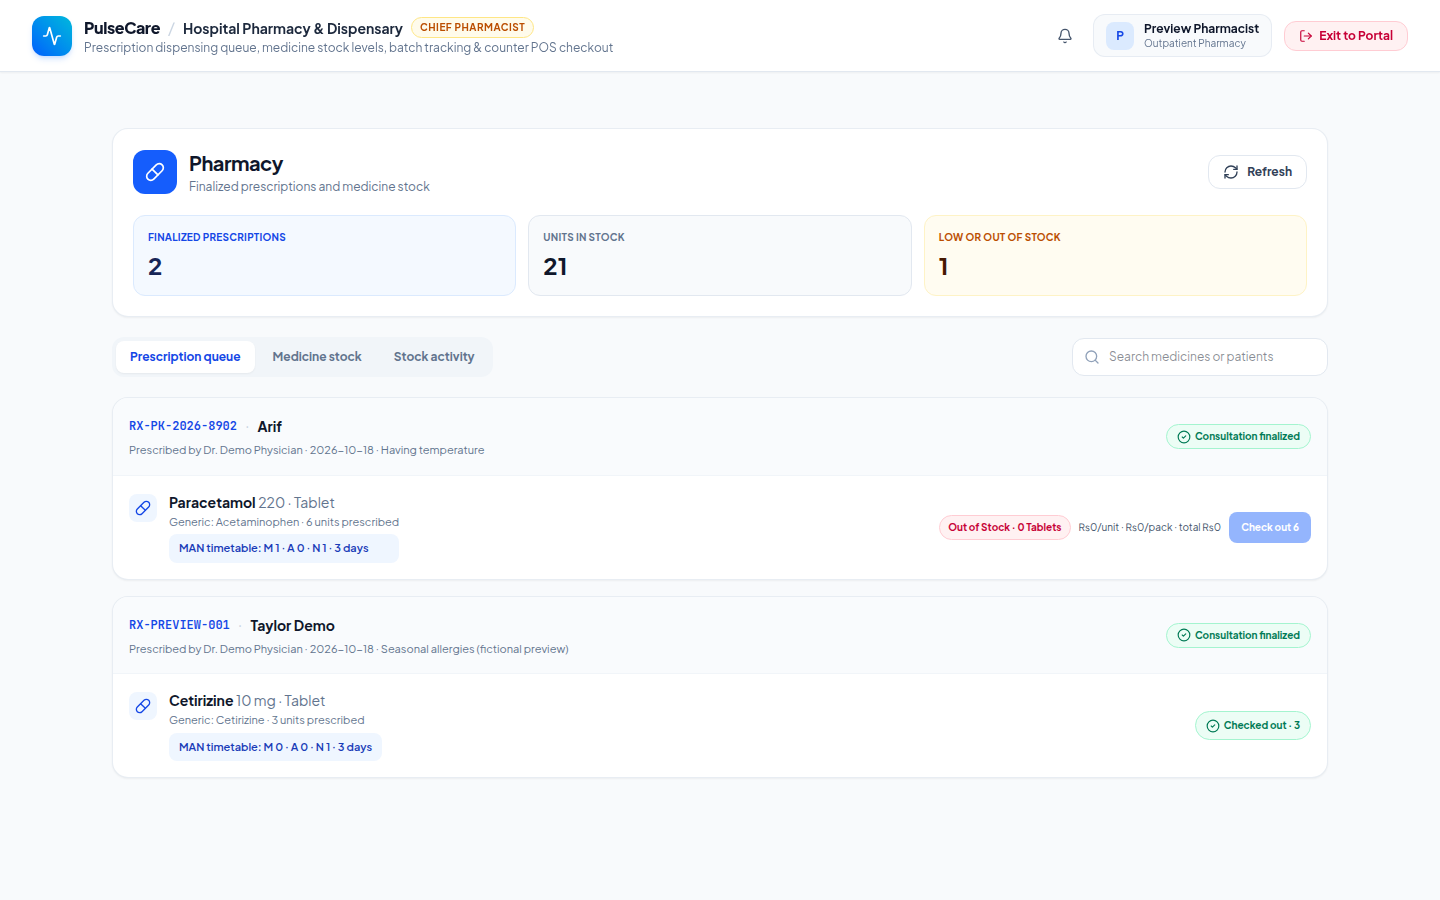Click the Units in Stock stat card
This screenshot has height=900, width=1440.
(x=720, y=255)
